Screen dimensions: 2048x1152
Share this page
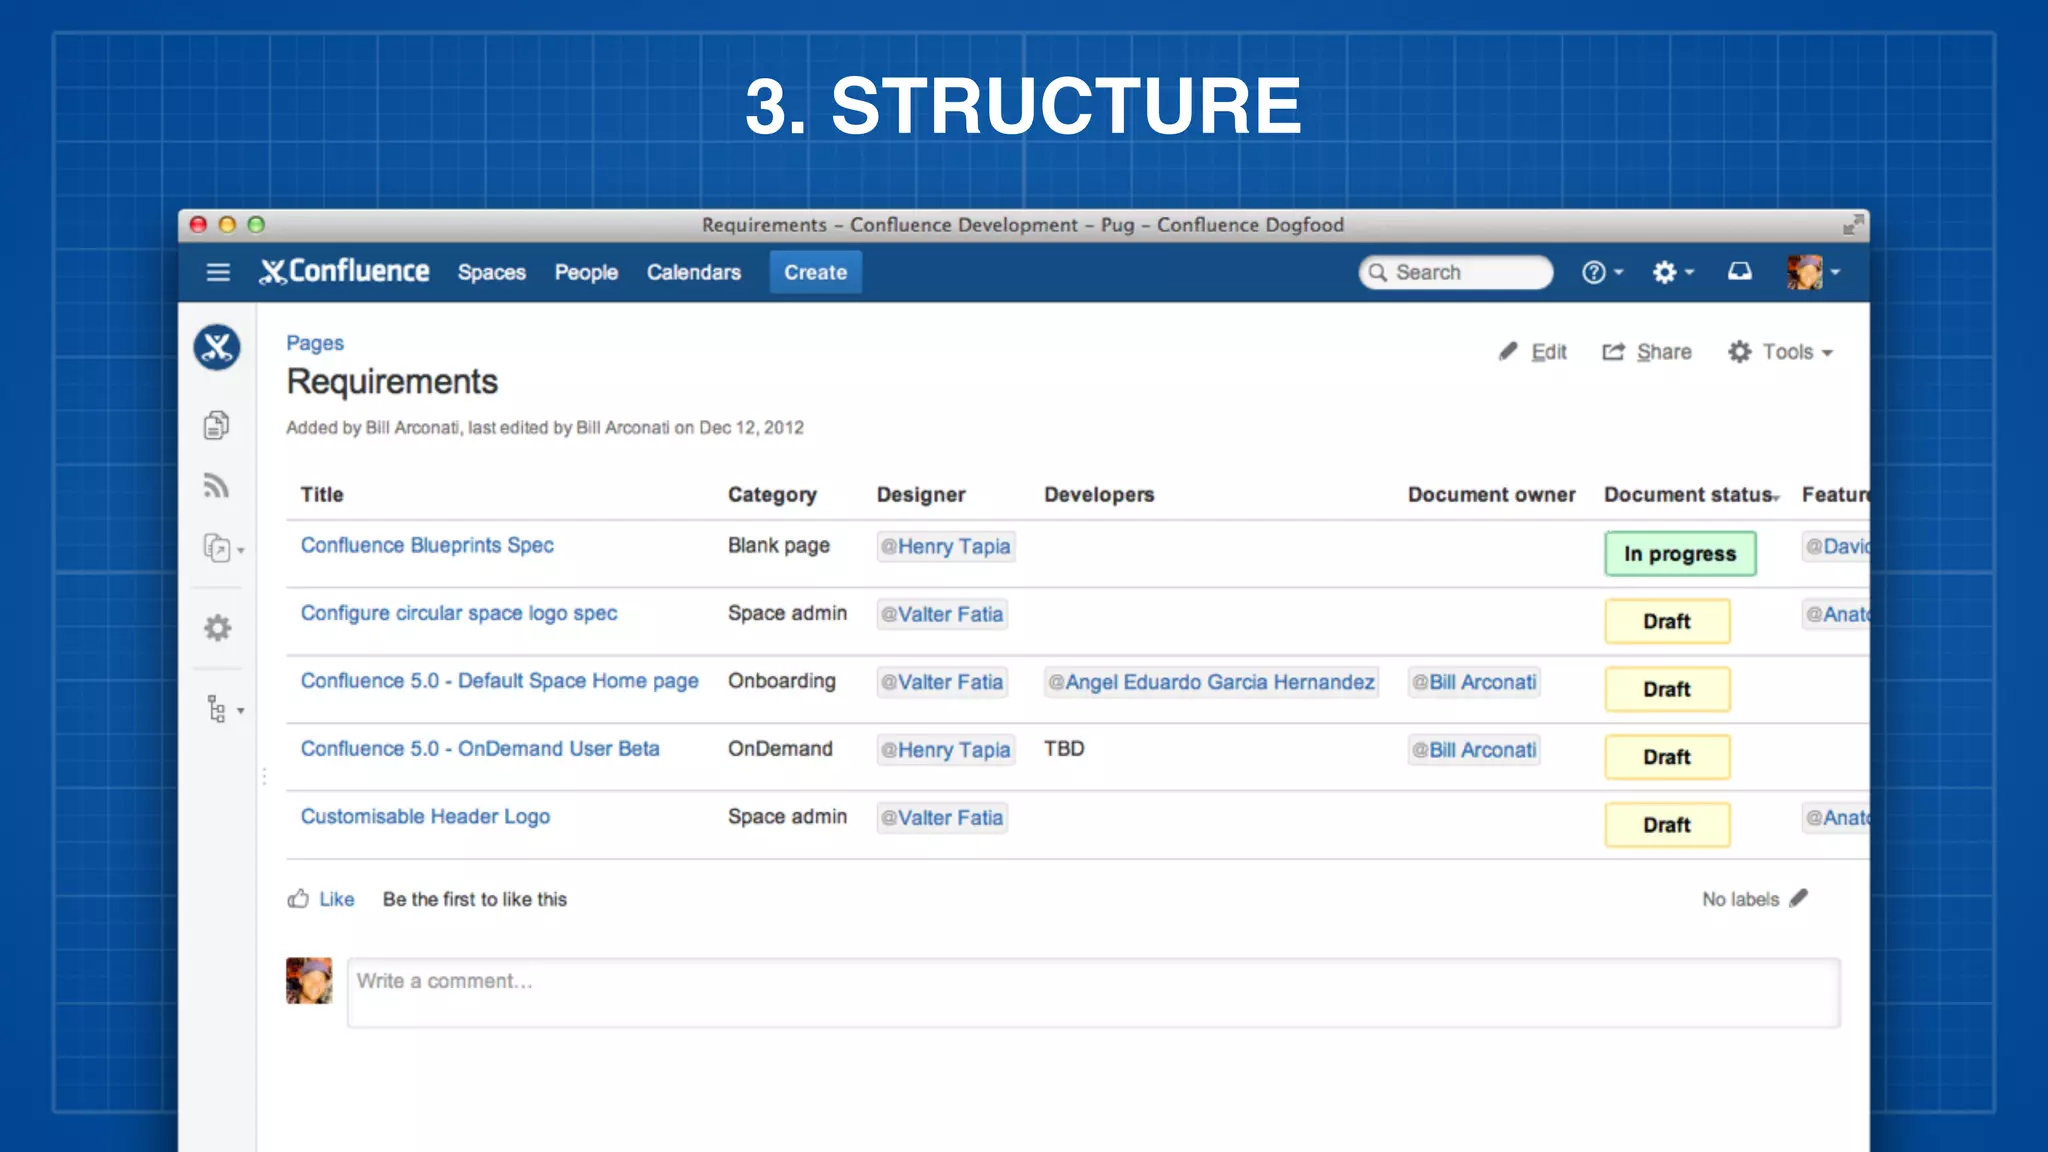1646,352
